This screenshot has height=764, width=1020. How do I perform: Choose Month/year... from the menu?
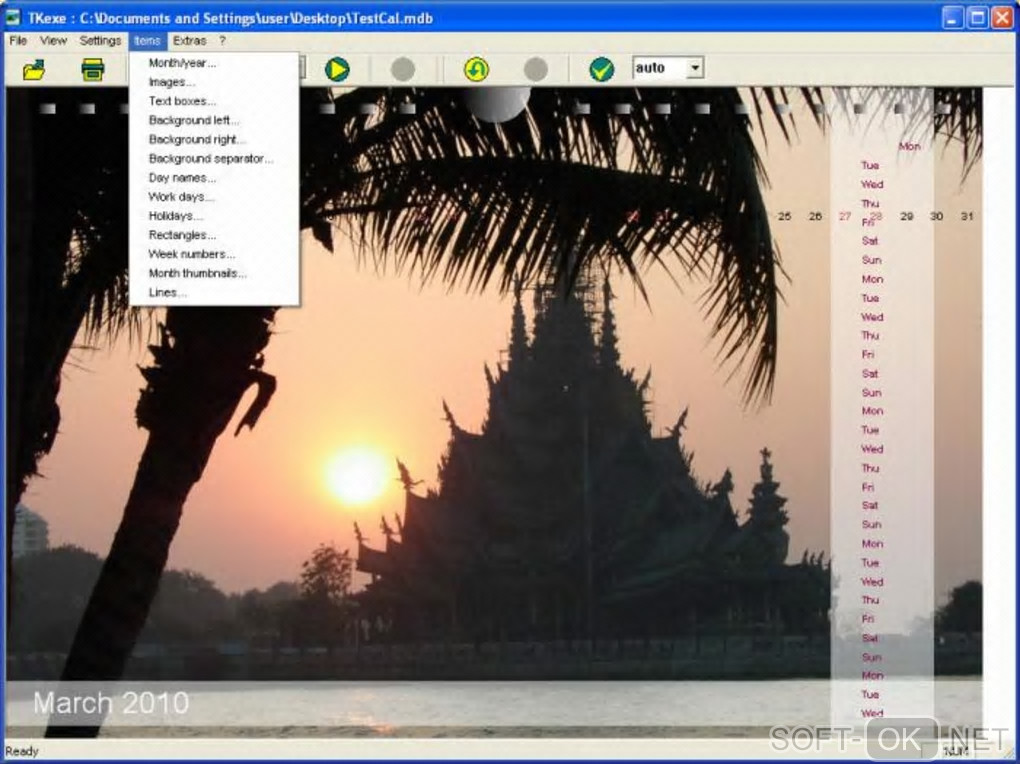[x=214, y=63]
